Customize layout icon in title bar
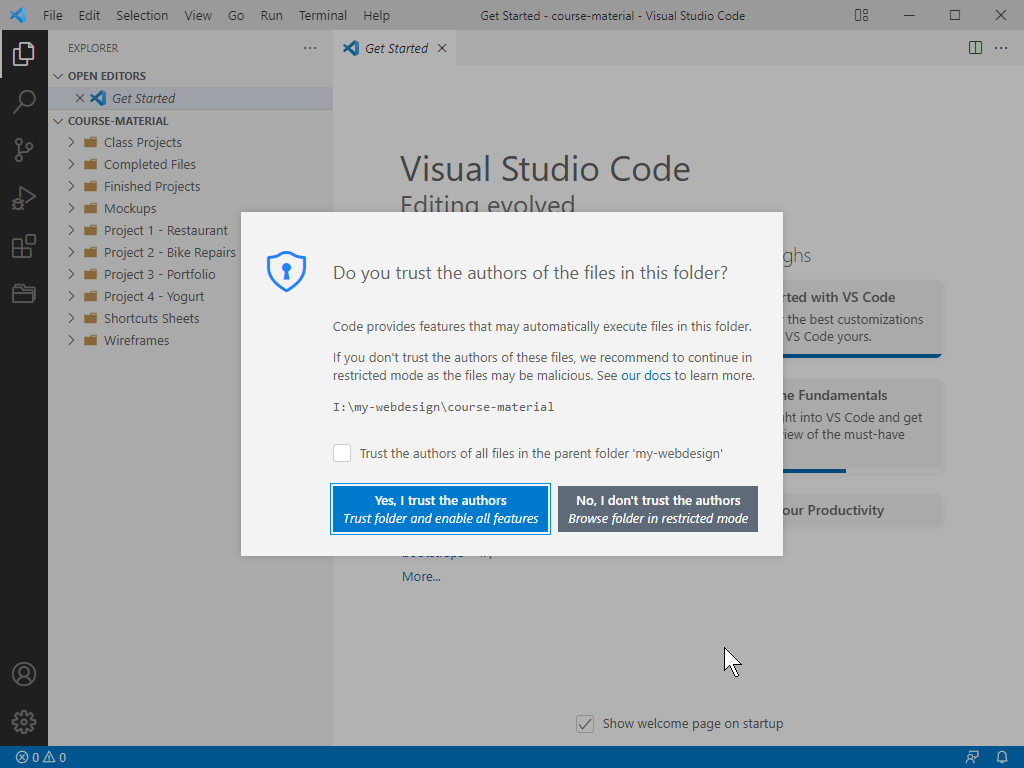The height and width of the screenshot is (768, 1024). 861,15
